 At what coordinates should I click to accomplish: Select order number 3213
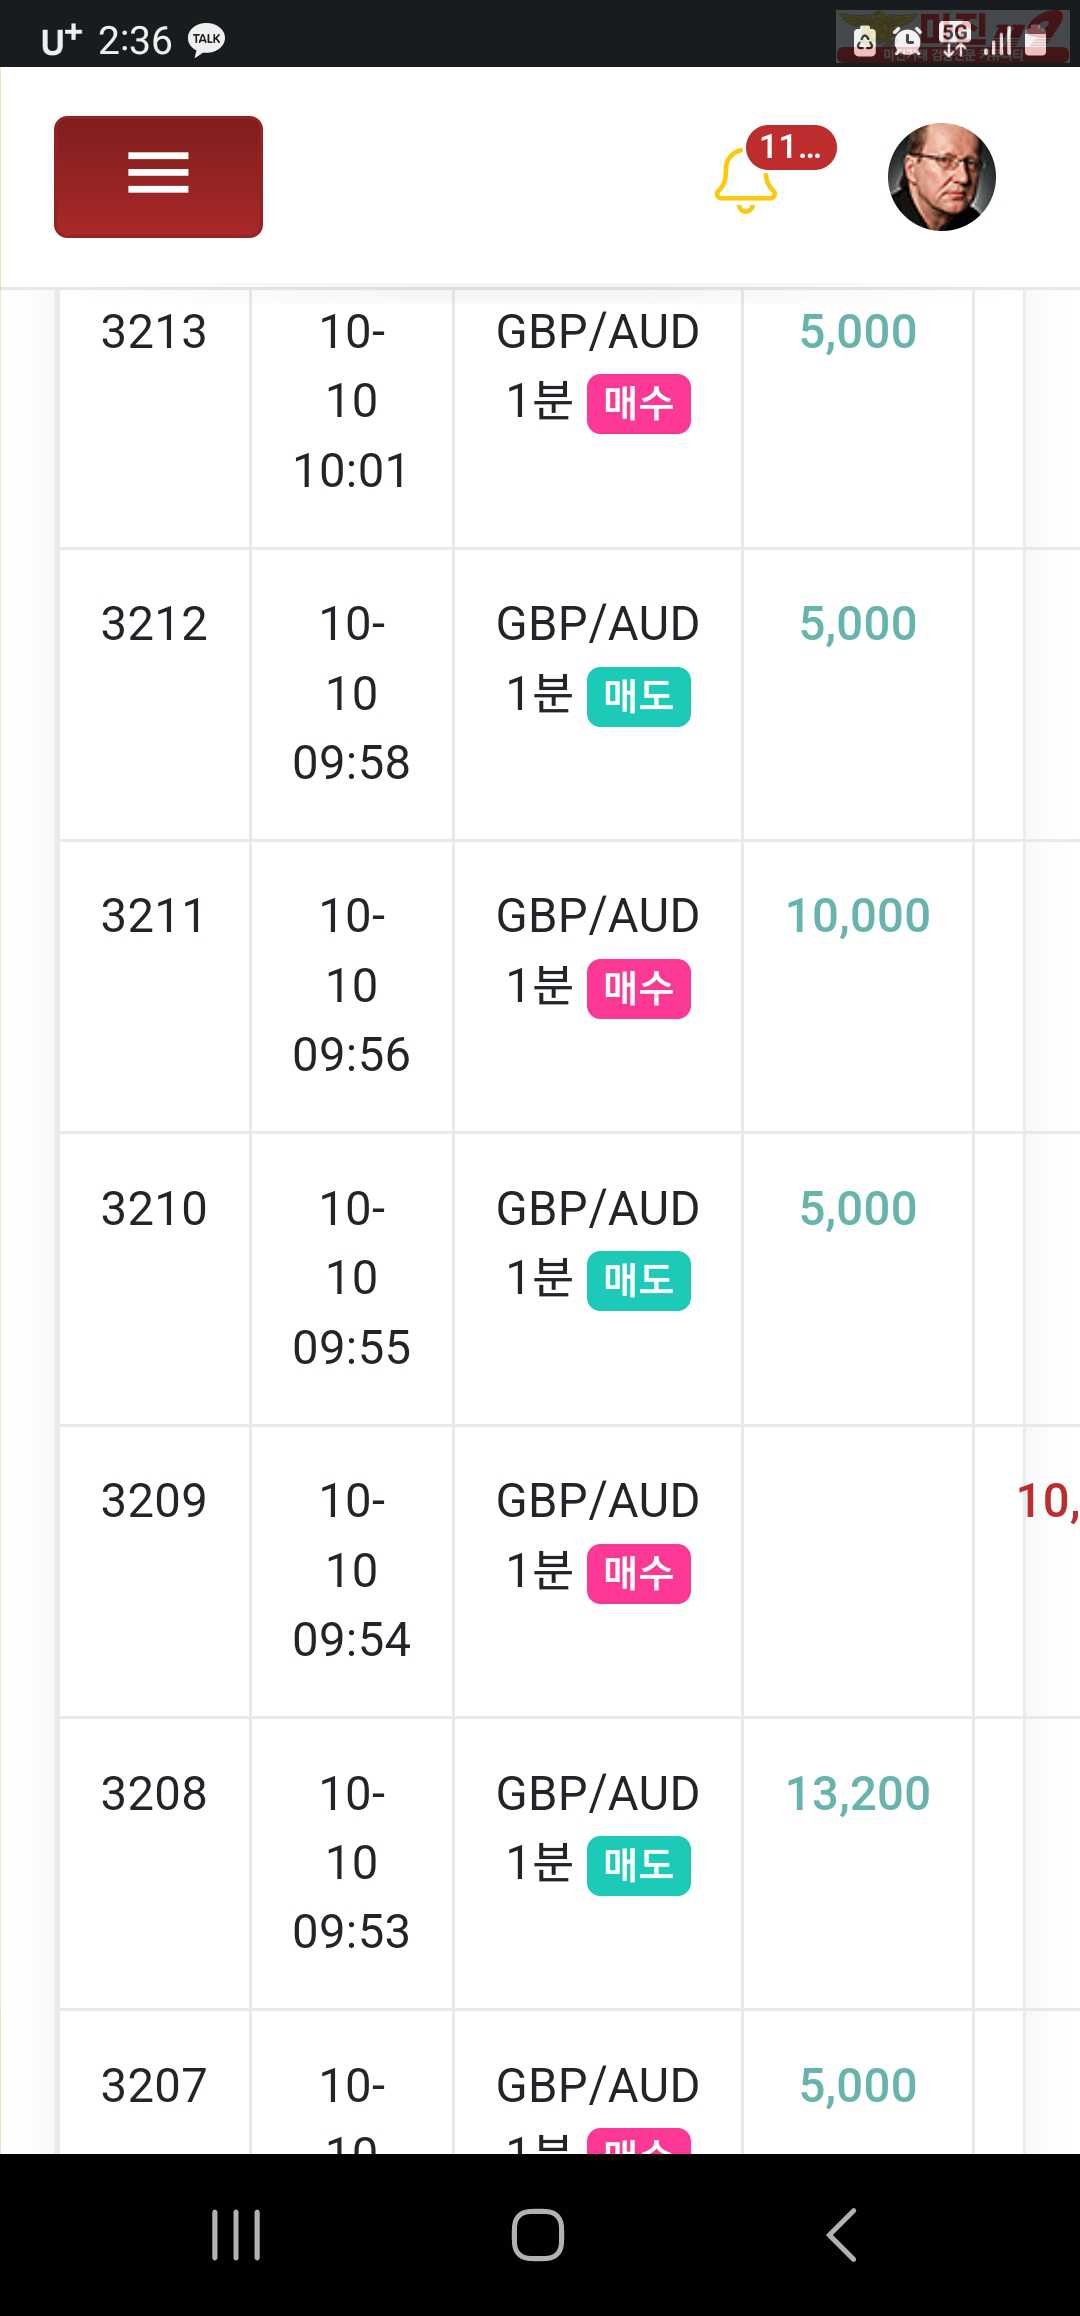pos(154,332)
